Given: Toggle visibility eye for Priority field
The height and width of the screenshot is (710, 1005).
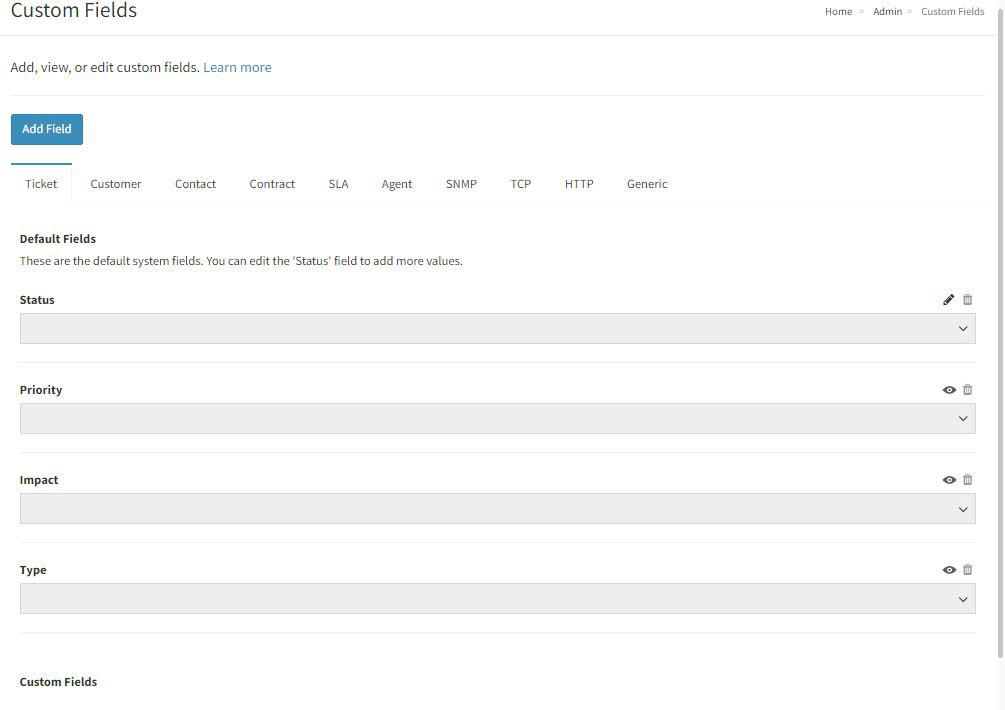Looking at the screenshot, I should [949, 390].
